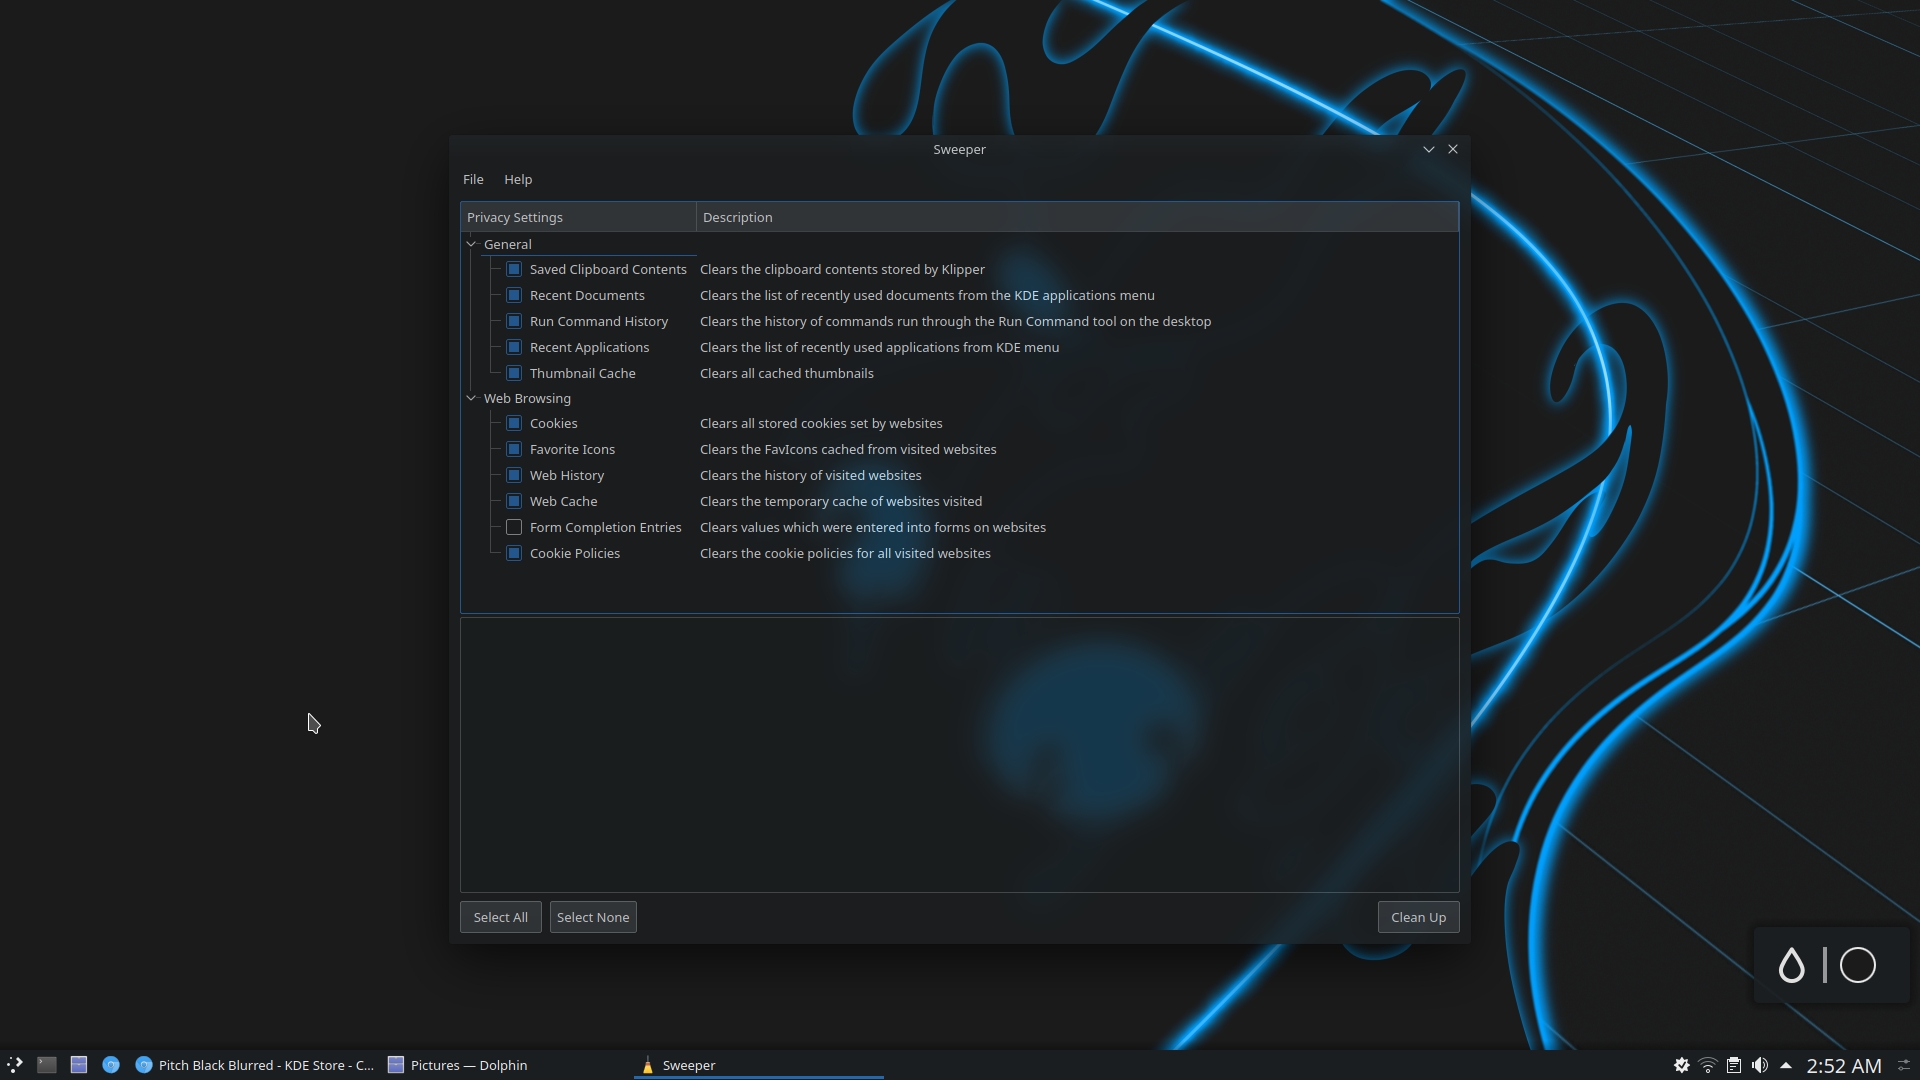Open the panel configuration sliders icon
This screenshot has width=1920, height=1080.
[x=1904, y=1065]
